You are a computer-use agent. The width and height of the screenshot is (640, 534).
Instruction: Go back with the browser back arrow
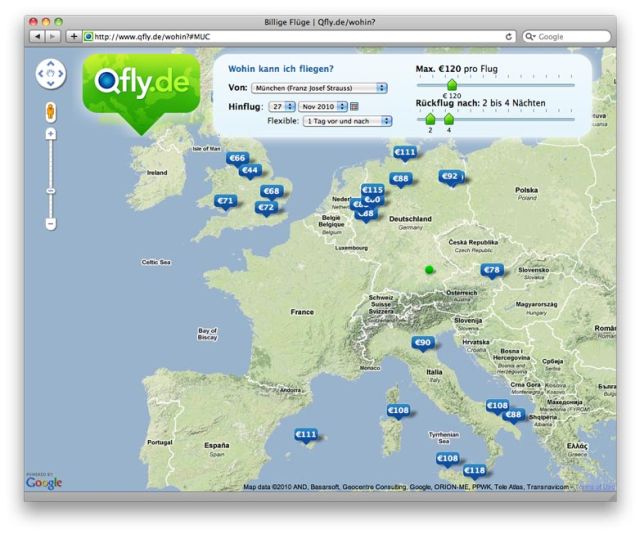tap(38, 37)
